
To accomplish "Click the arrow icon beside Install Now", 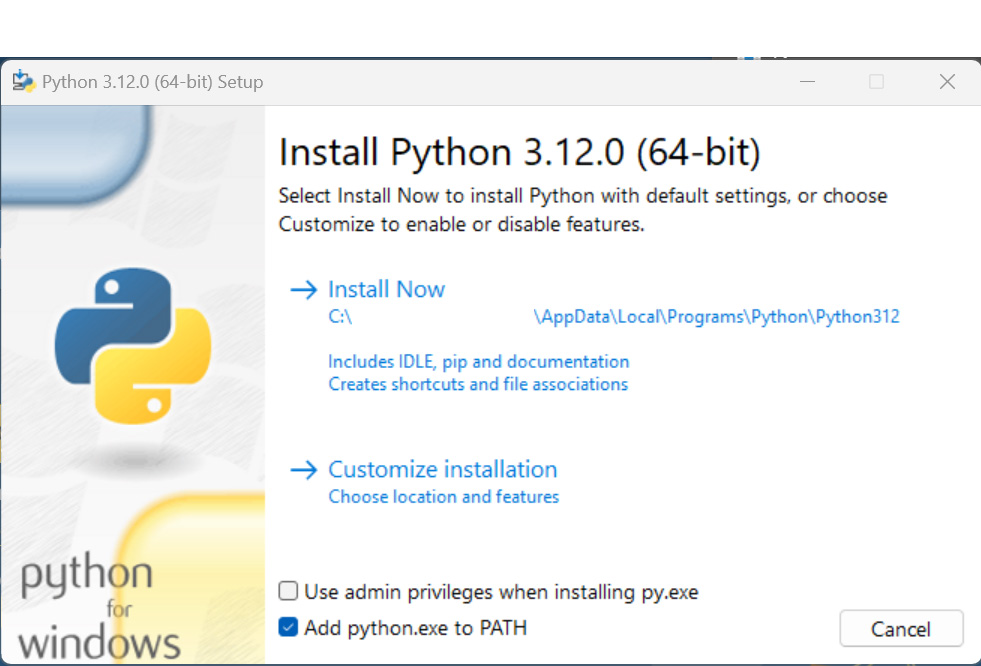I will tap(304, 290).
